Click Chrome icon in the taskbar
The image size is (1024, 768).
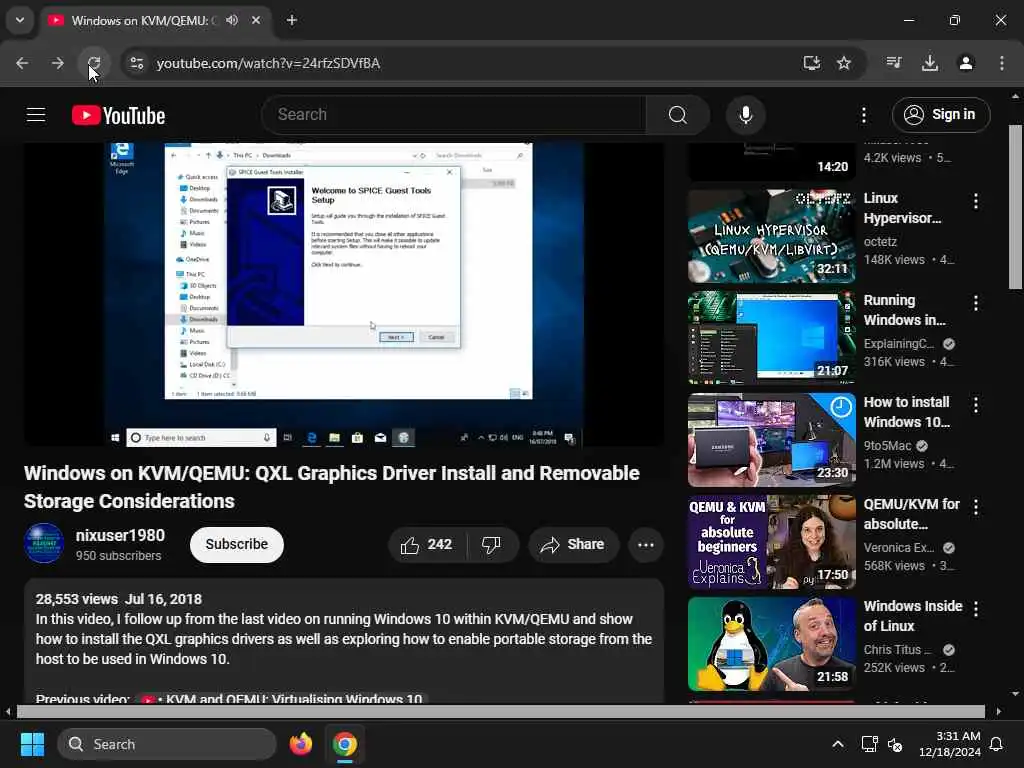345,744
